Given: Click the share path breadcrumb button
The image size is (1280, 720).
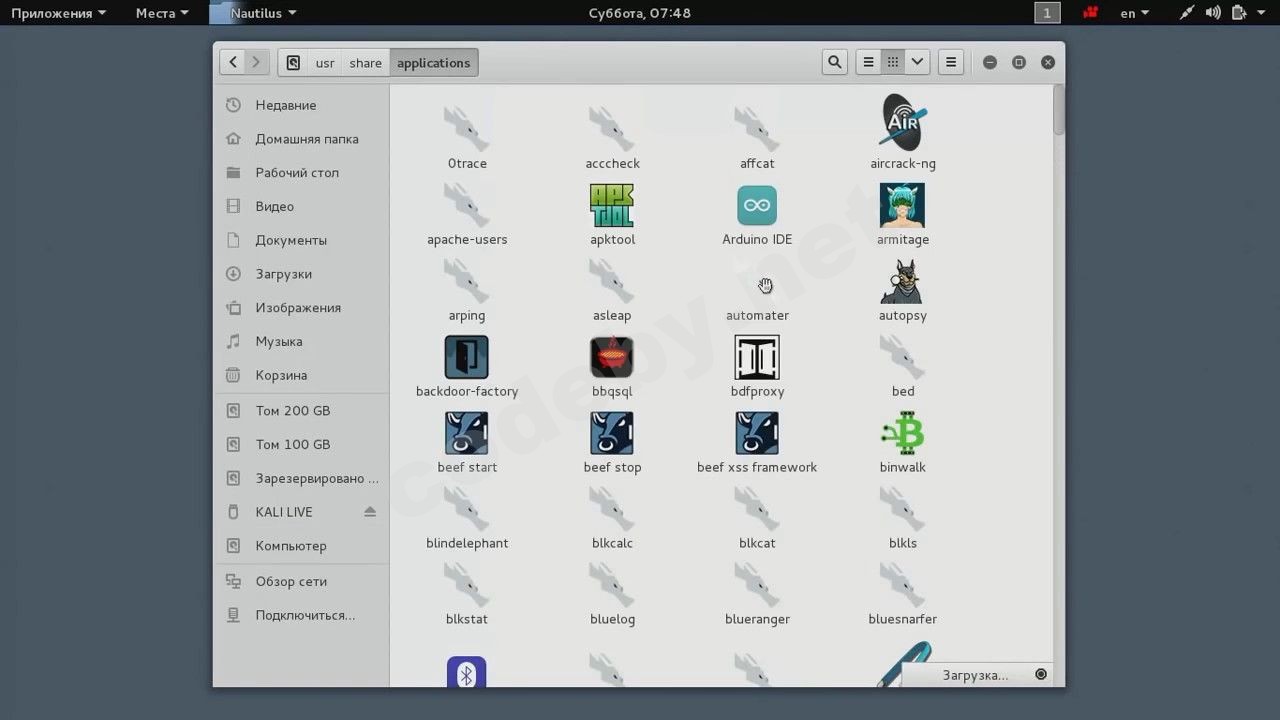Looking at the screenshot, I should (365, 63).
